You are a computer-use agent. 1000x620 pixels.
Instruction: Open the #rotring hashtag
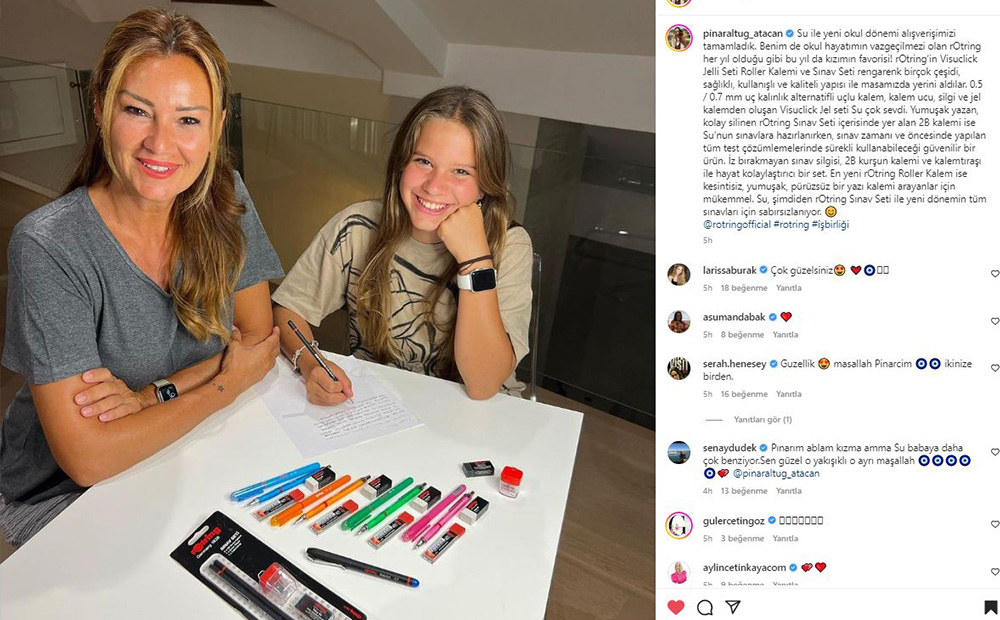(791, 225)
